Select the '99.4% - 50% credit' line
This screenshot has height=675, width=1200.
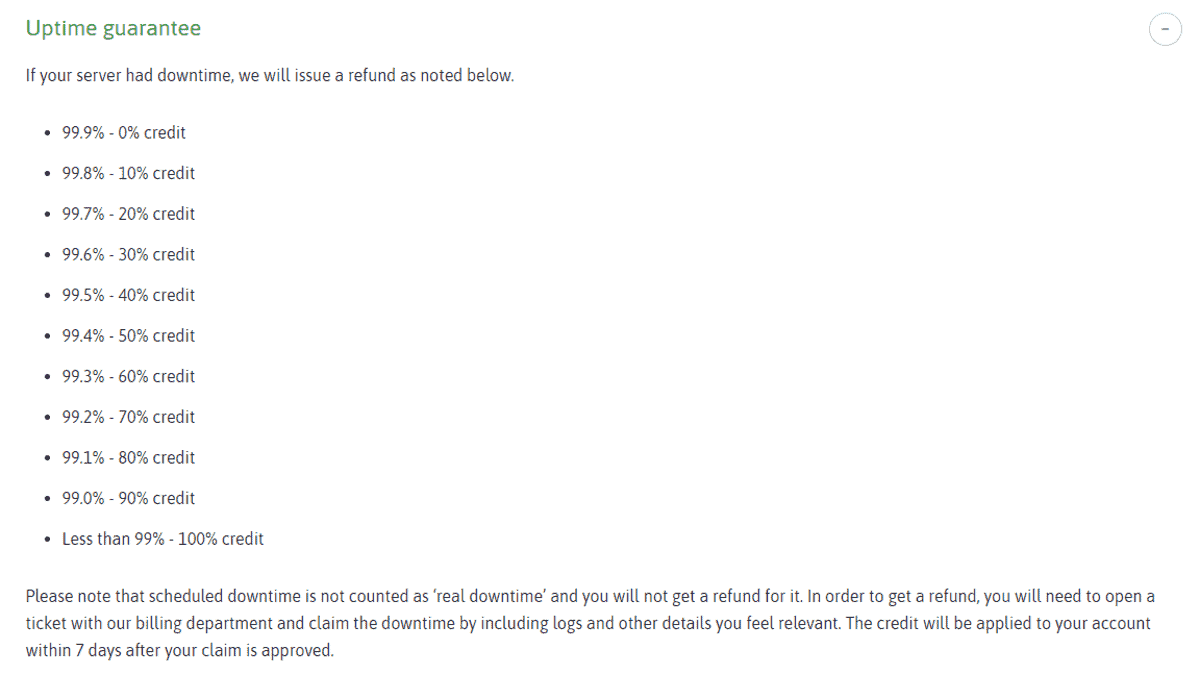coord(128,335)
